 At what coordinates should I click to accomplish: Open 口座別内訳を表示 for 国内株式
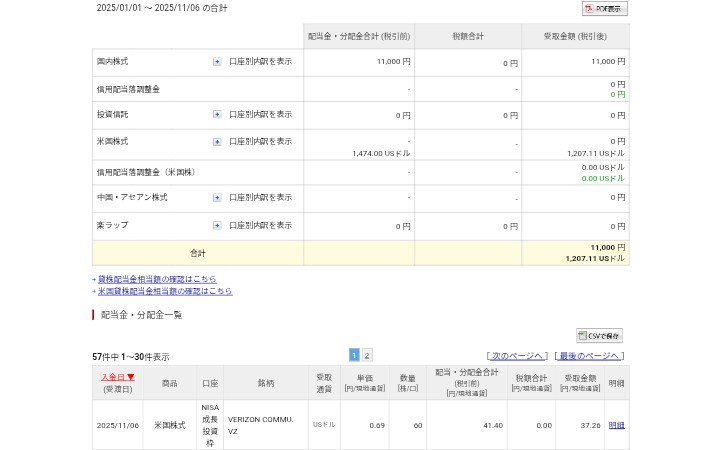coord(260,61)
